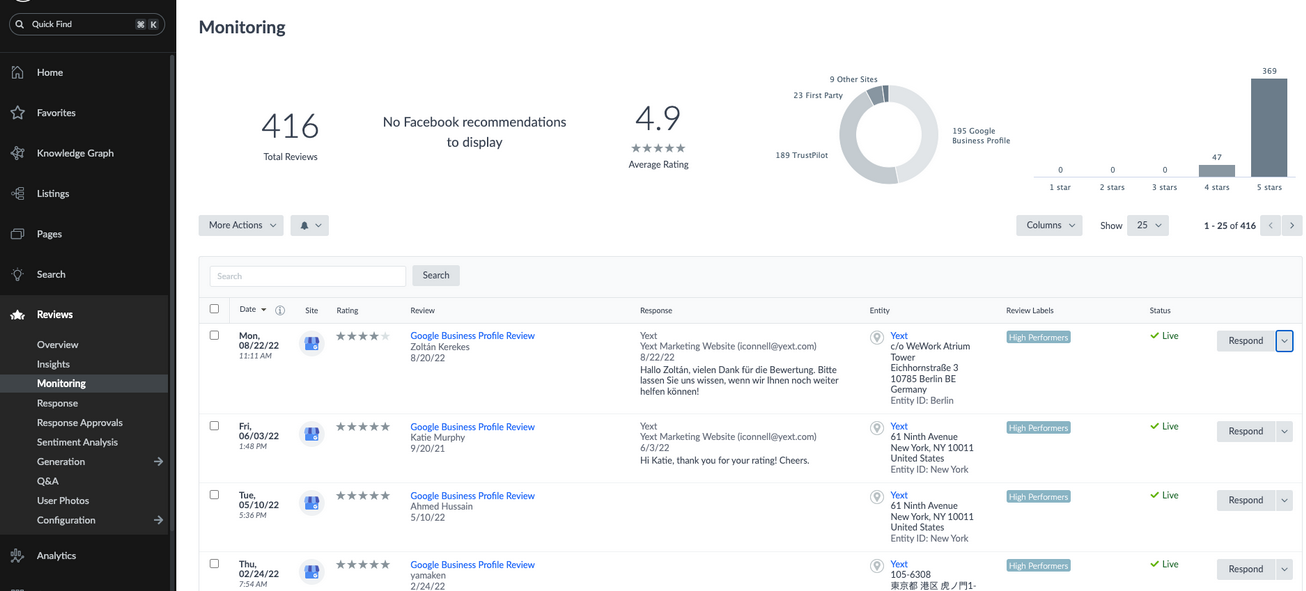The image size is (1306, 591).
Task: Expand Respond options for Zoltán Kerekes review
Action: tap(1285, 341)
